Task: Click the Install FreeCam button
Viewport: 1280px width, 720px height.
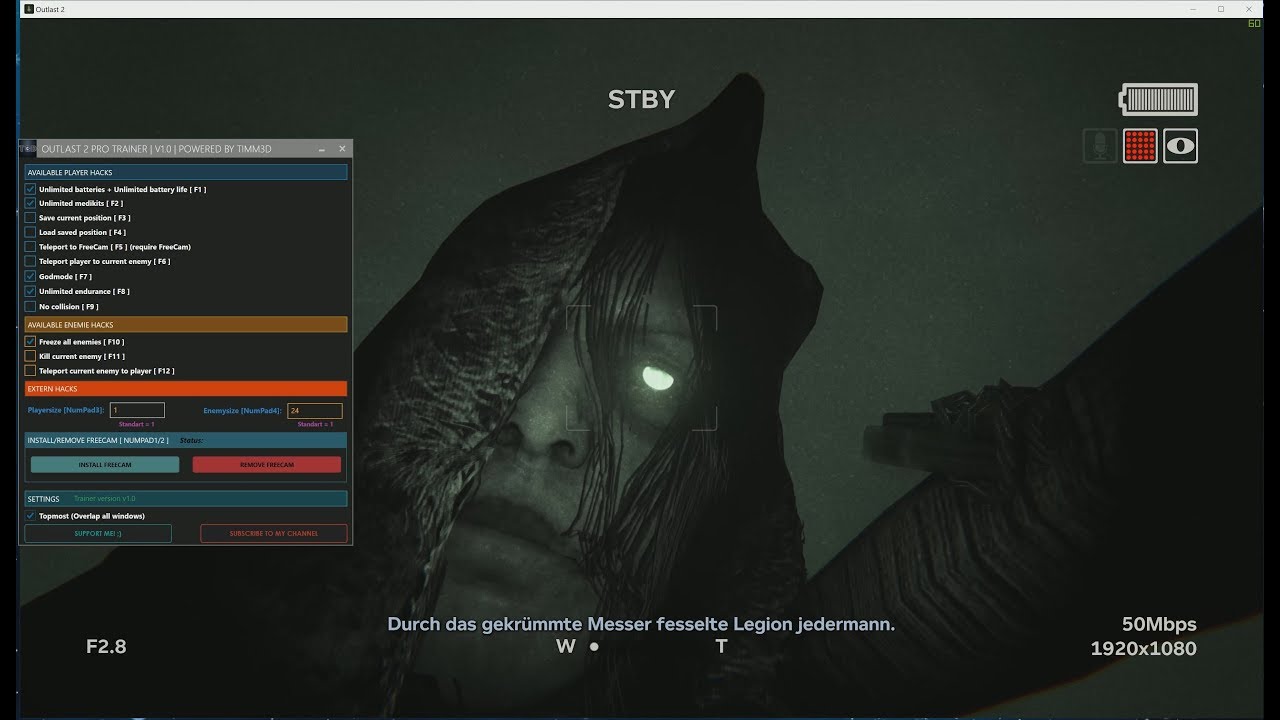Action: (105, 465)
